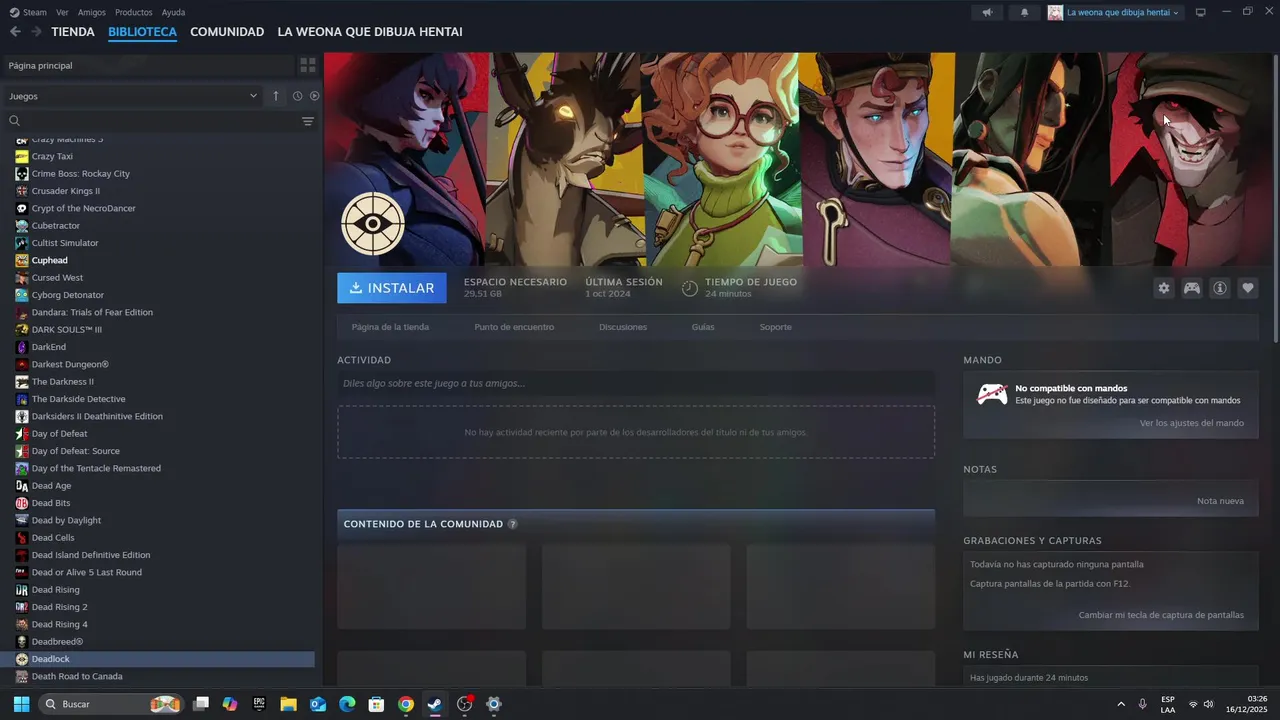Open the announcements megaphone icon

tap(987, 12)
